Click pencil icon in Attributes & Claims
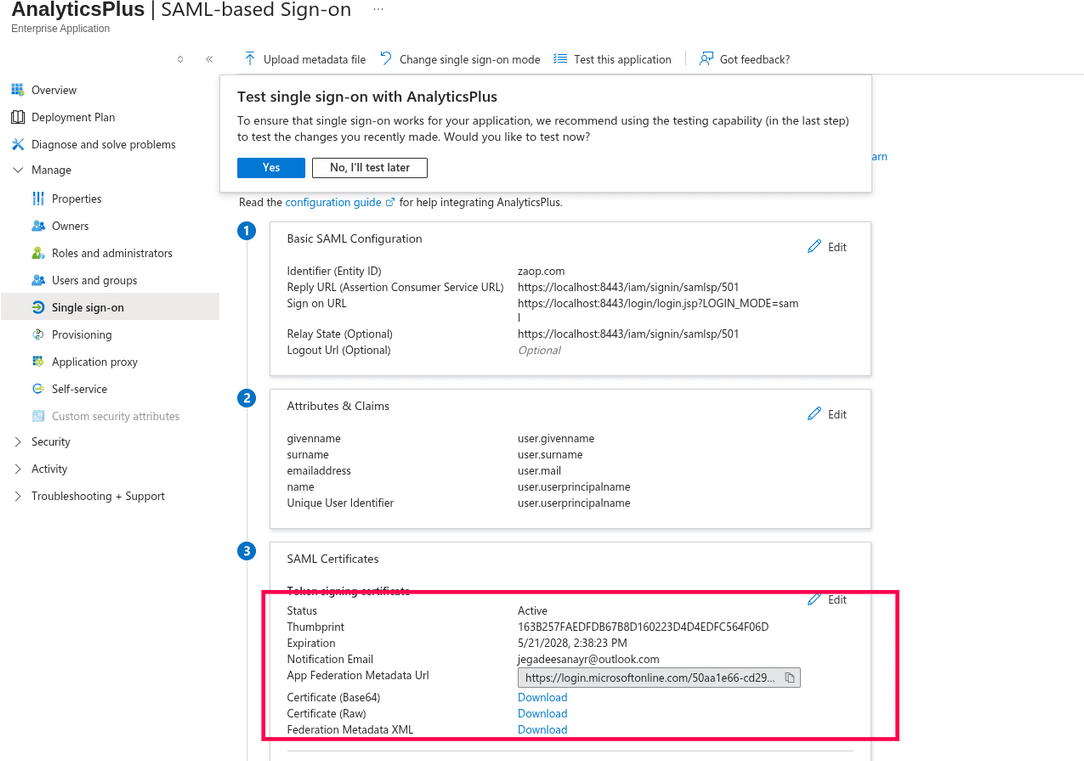The height and width of the screenshot is (761, 1084). [814, 414]
